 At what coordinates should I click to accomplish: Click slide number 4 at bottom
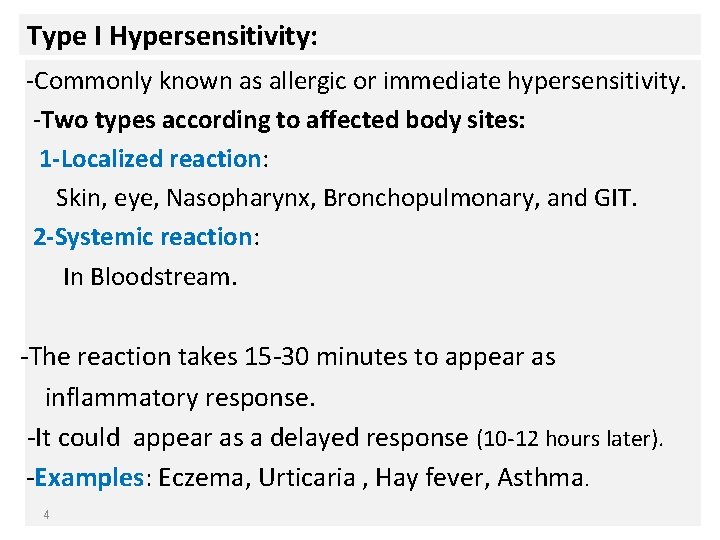point(46,515)
